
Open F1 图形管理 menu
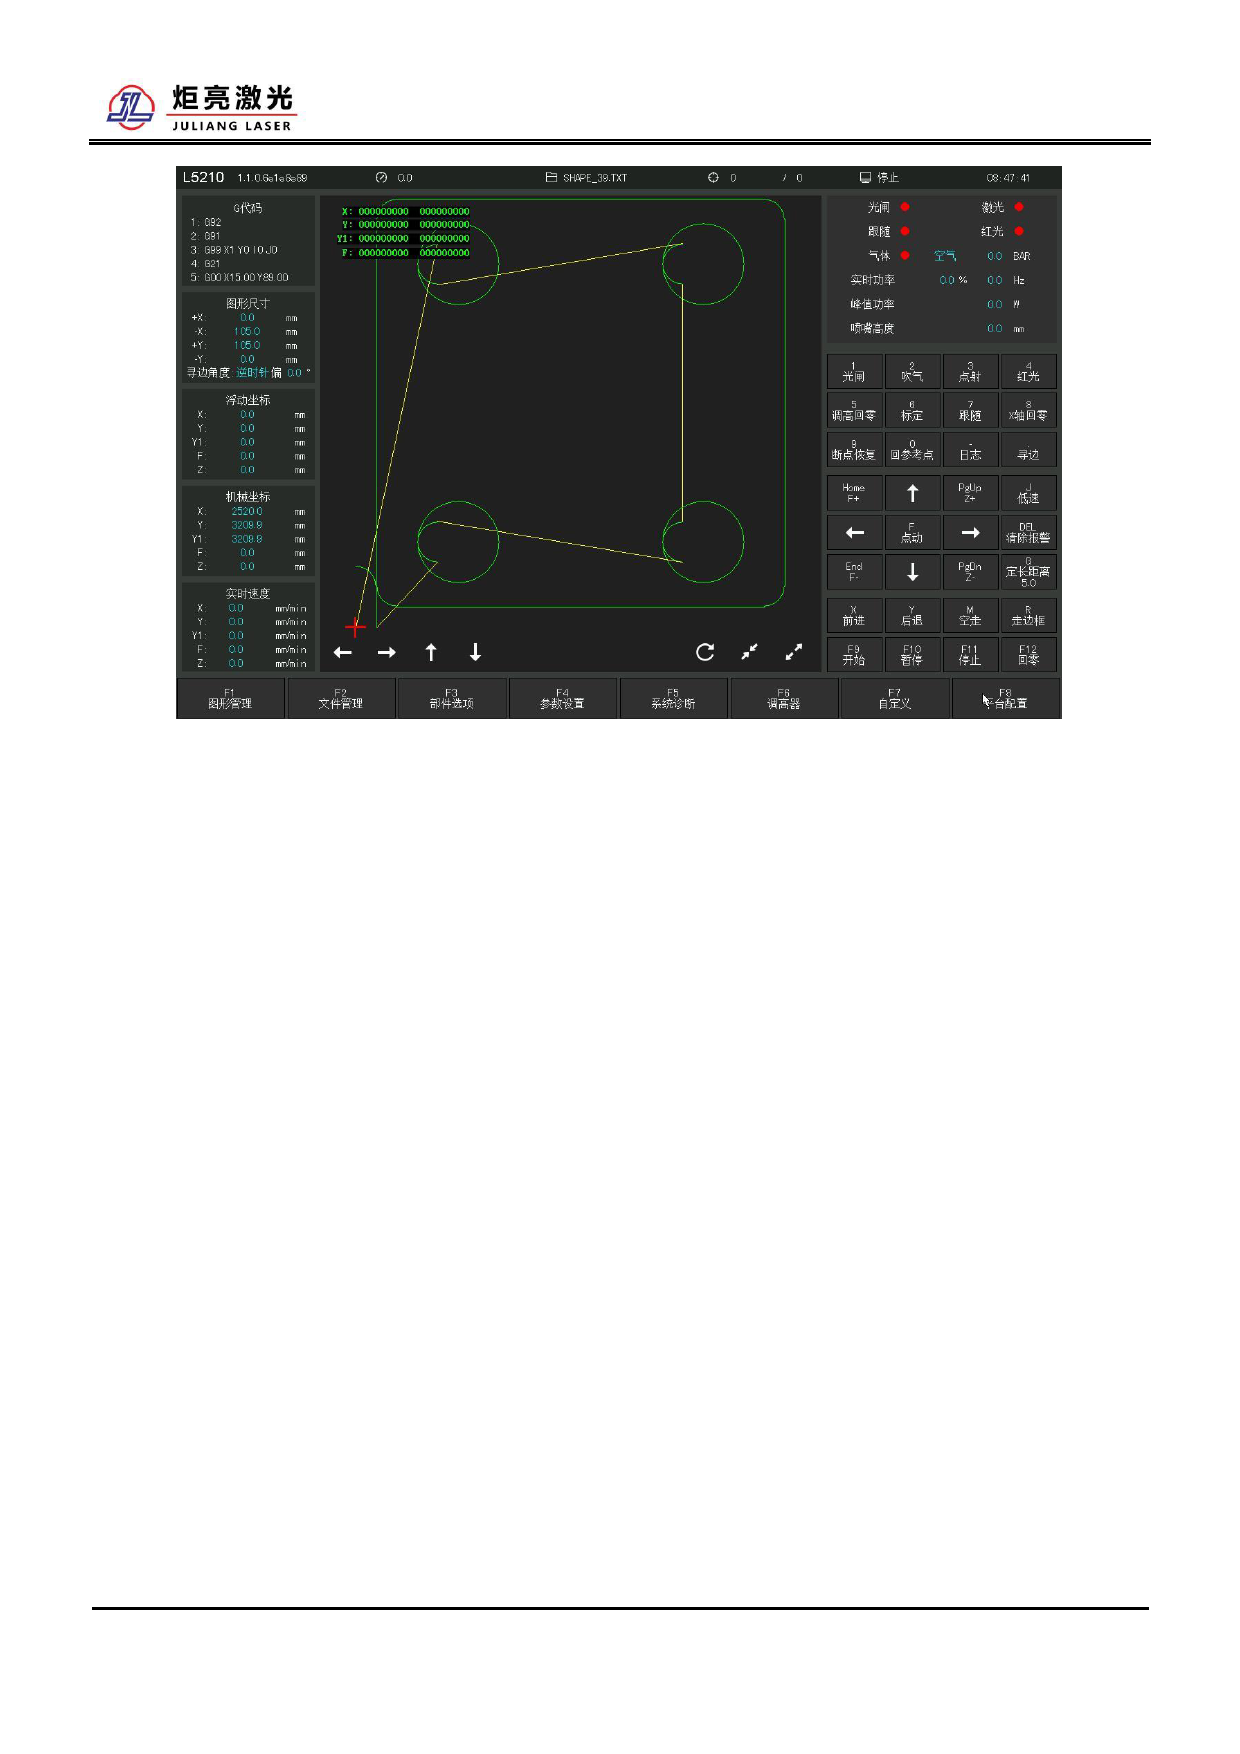coord(230,699)
